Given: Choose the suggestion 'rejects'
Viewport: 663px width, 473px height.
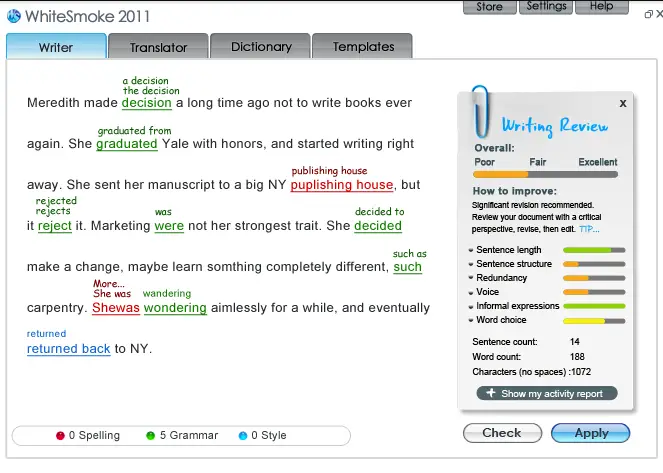Looking at the screenshot, I should tap(53, 211).
